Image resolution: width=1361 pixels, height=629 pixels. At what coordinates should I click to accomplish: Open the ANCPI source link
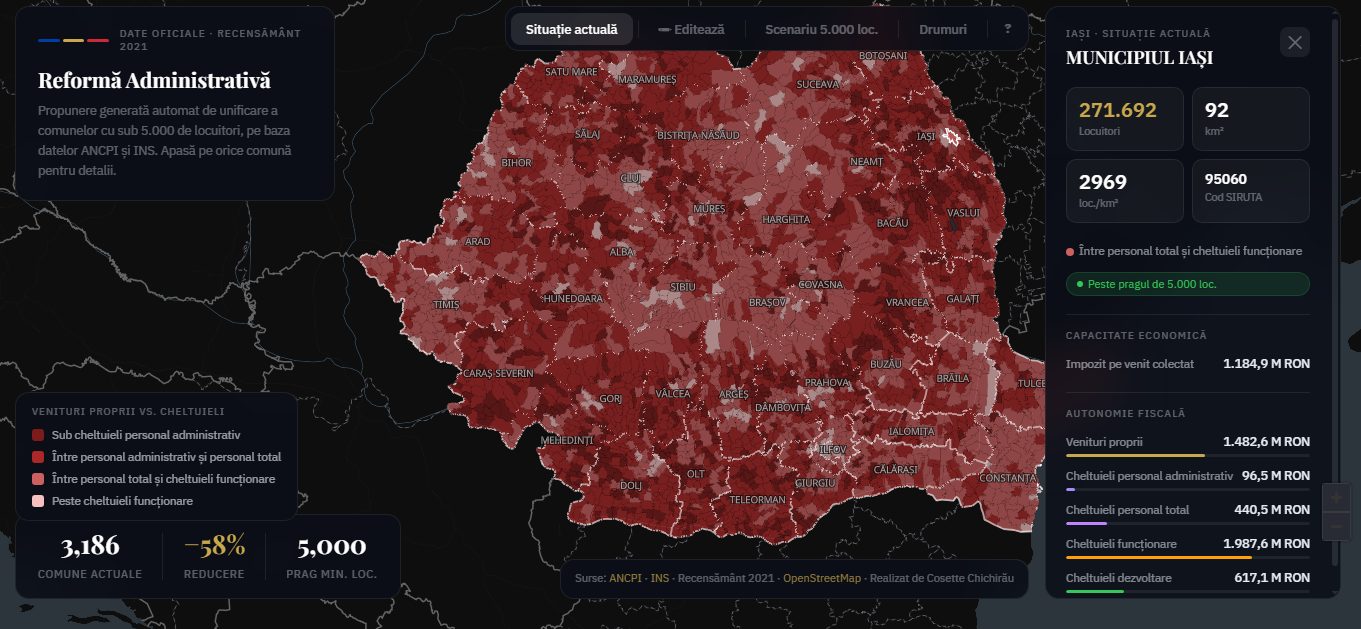point(625,578)
